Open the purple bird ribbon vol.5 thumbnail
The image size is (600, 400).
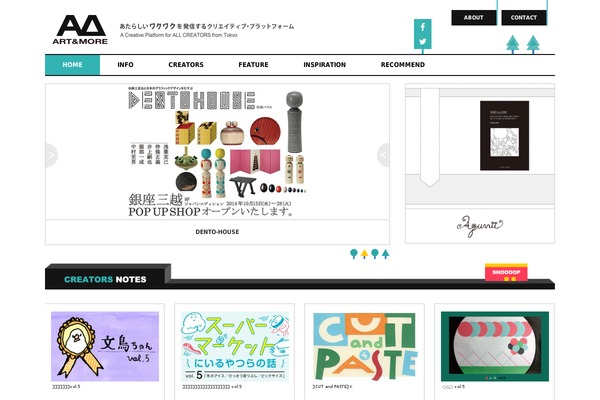(105, 346)
